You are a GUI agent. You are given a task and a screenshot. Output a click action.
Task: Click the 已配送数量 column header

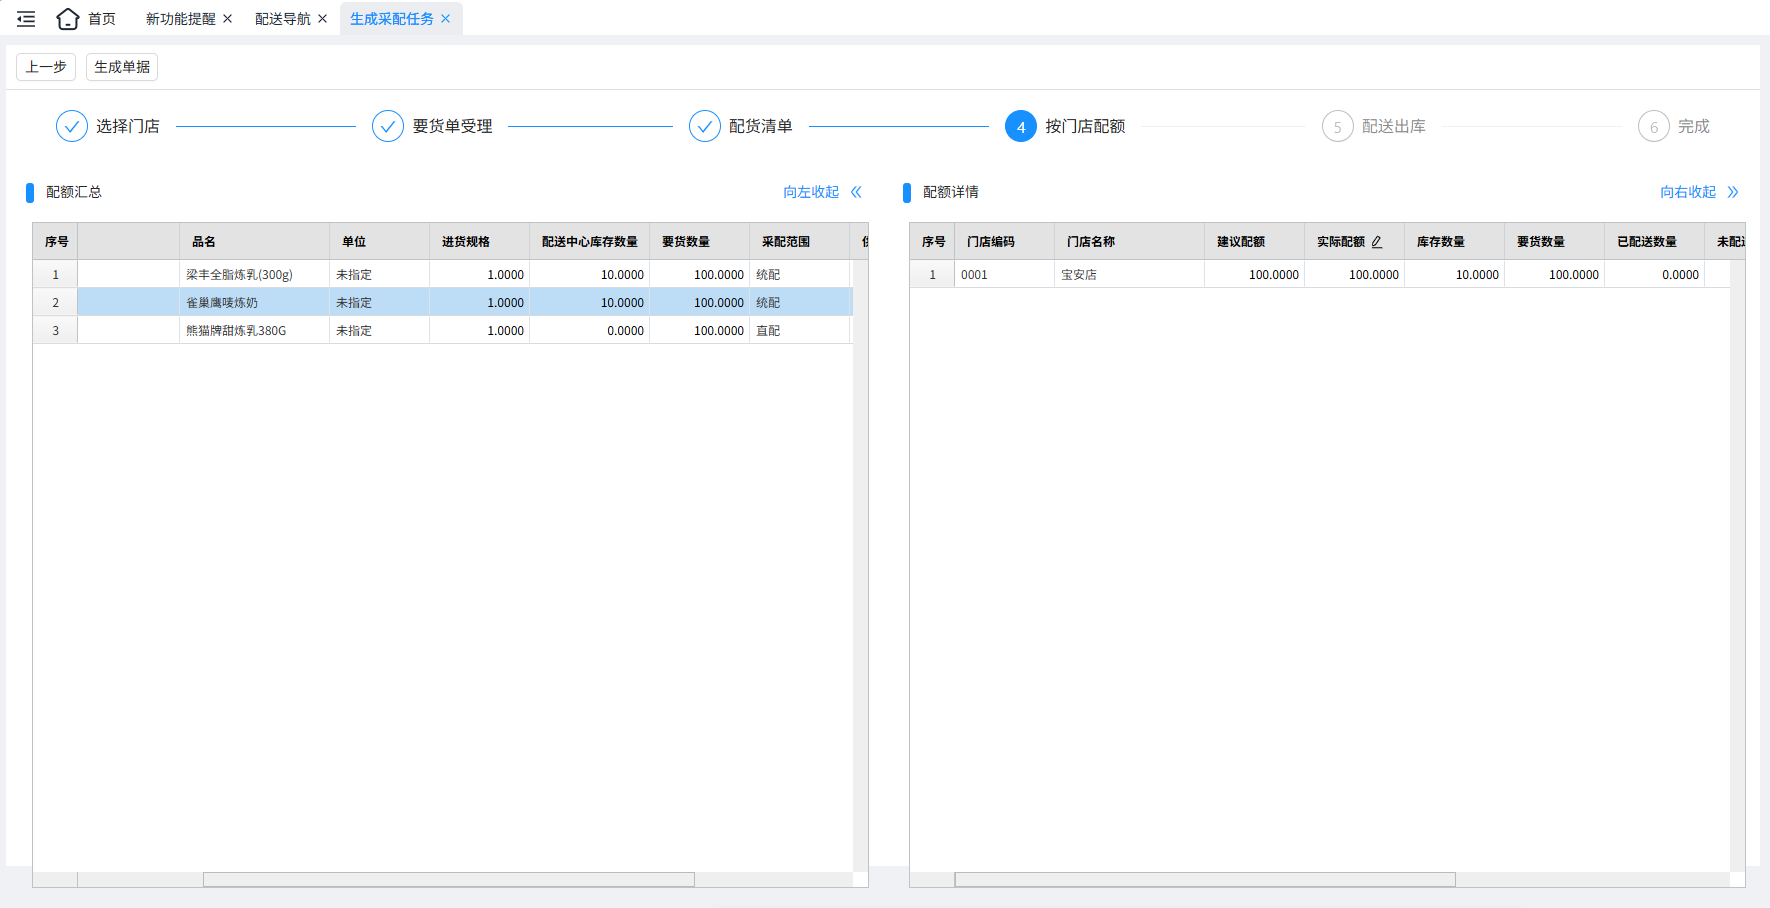pos(1655,242)
